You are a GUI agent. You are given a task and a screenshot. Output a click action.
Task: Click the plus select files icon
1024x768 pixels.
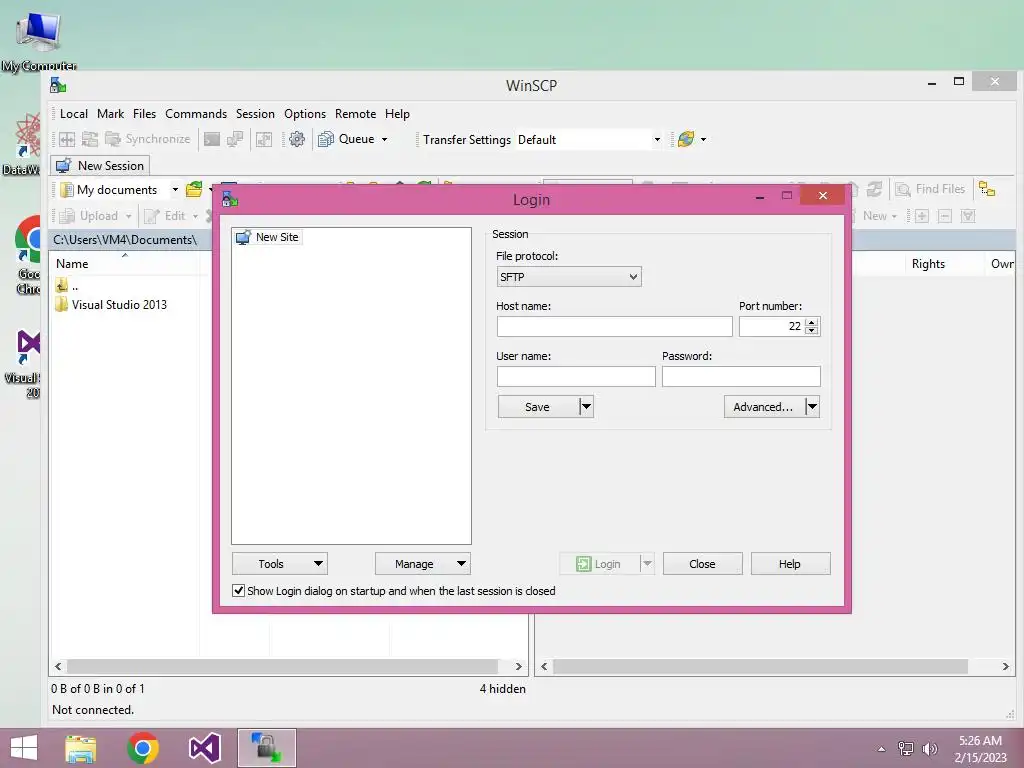click(921, 216)
